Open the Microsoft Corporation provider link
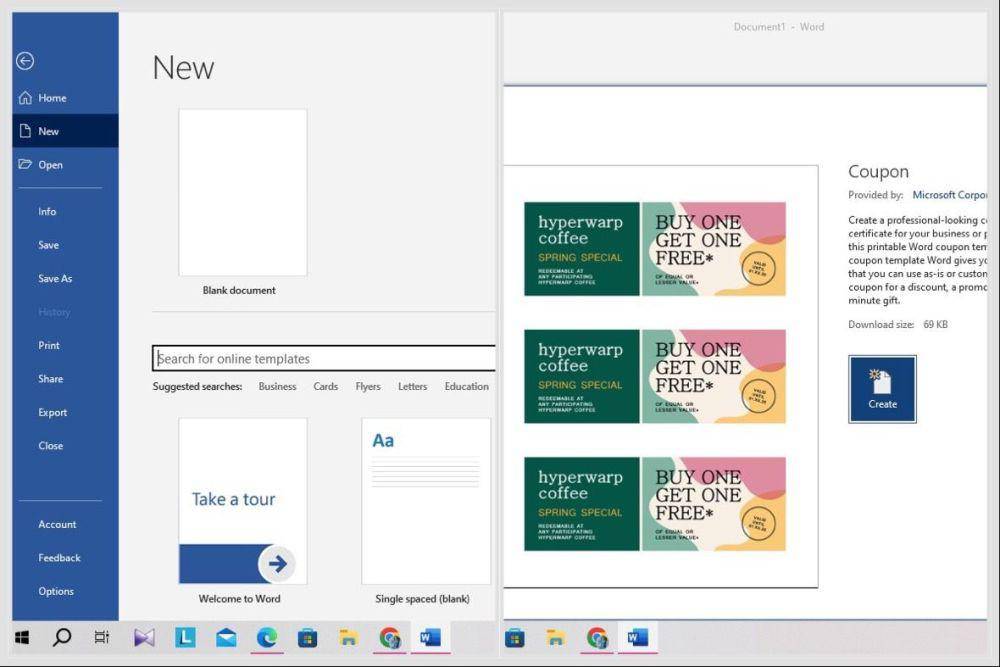 click(x=950, y=194)
